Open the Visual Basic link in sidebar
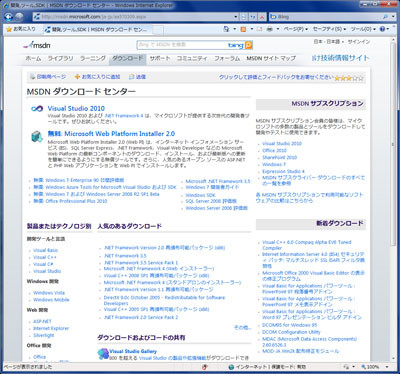The image size is (400, 374). 46,250
